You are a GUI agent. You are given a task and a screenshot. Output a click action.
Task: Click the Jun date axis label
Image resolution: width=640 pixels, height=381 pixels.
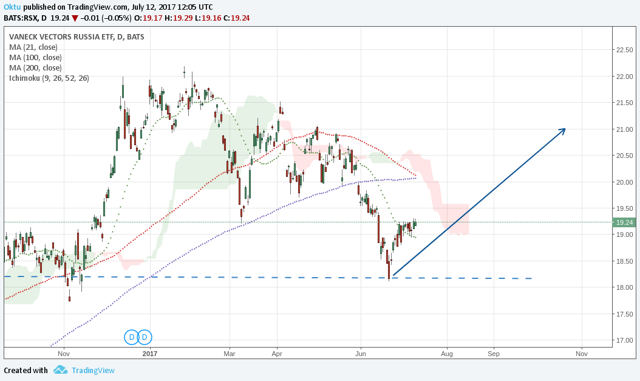tap(360, 353)
